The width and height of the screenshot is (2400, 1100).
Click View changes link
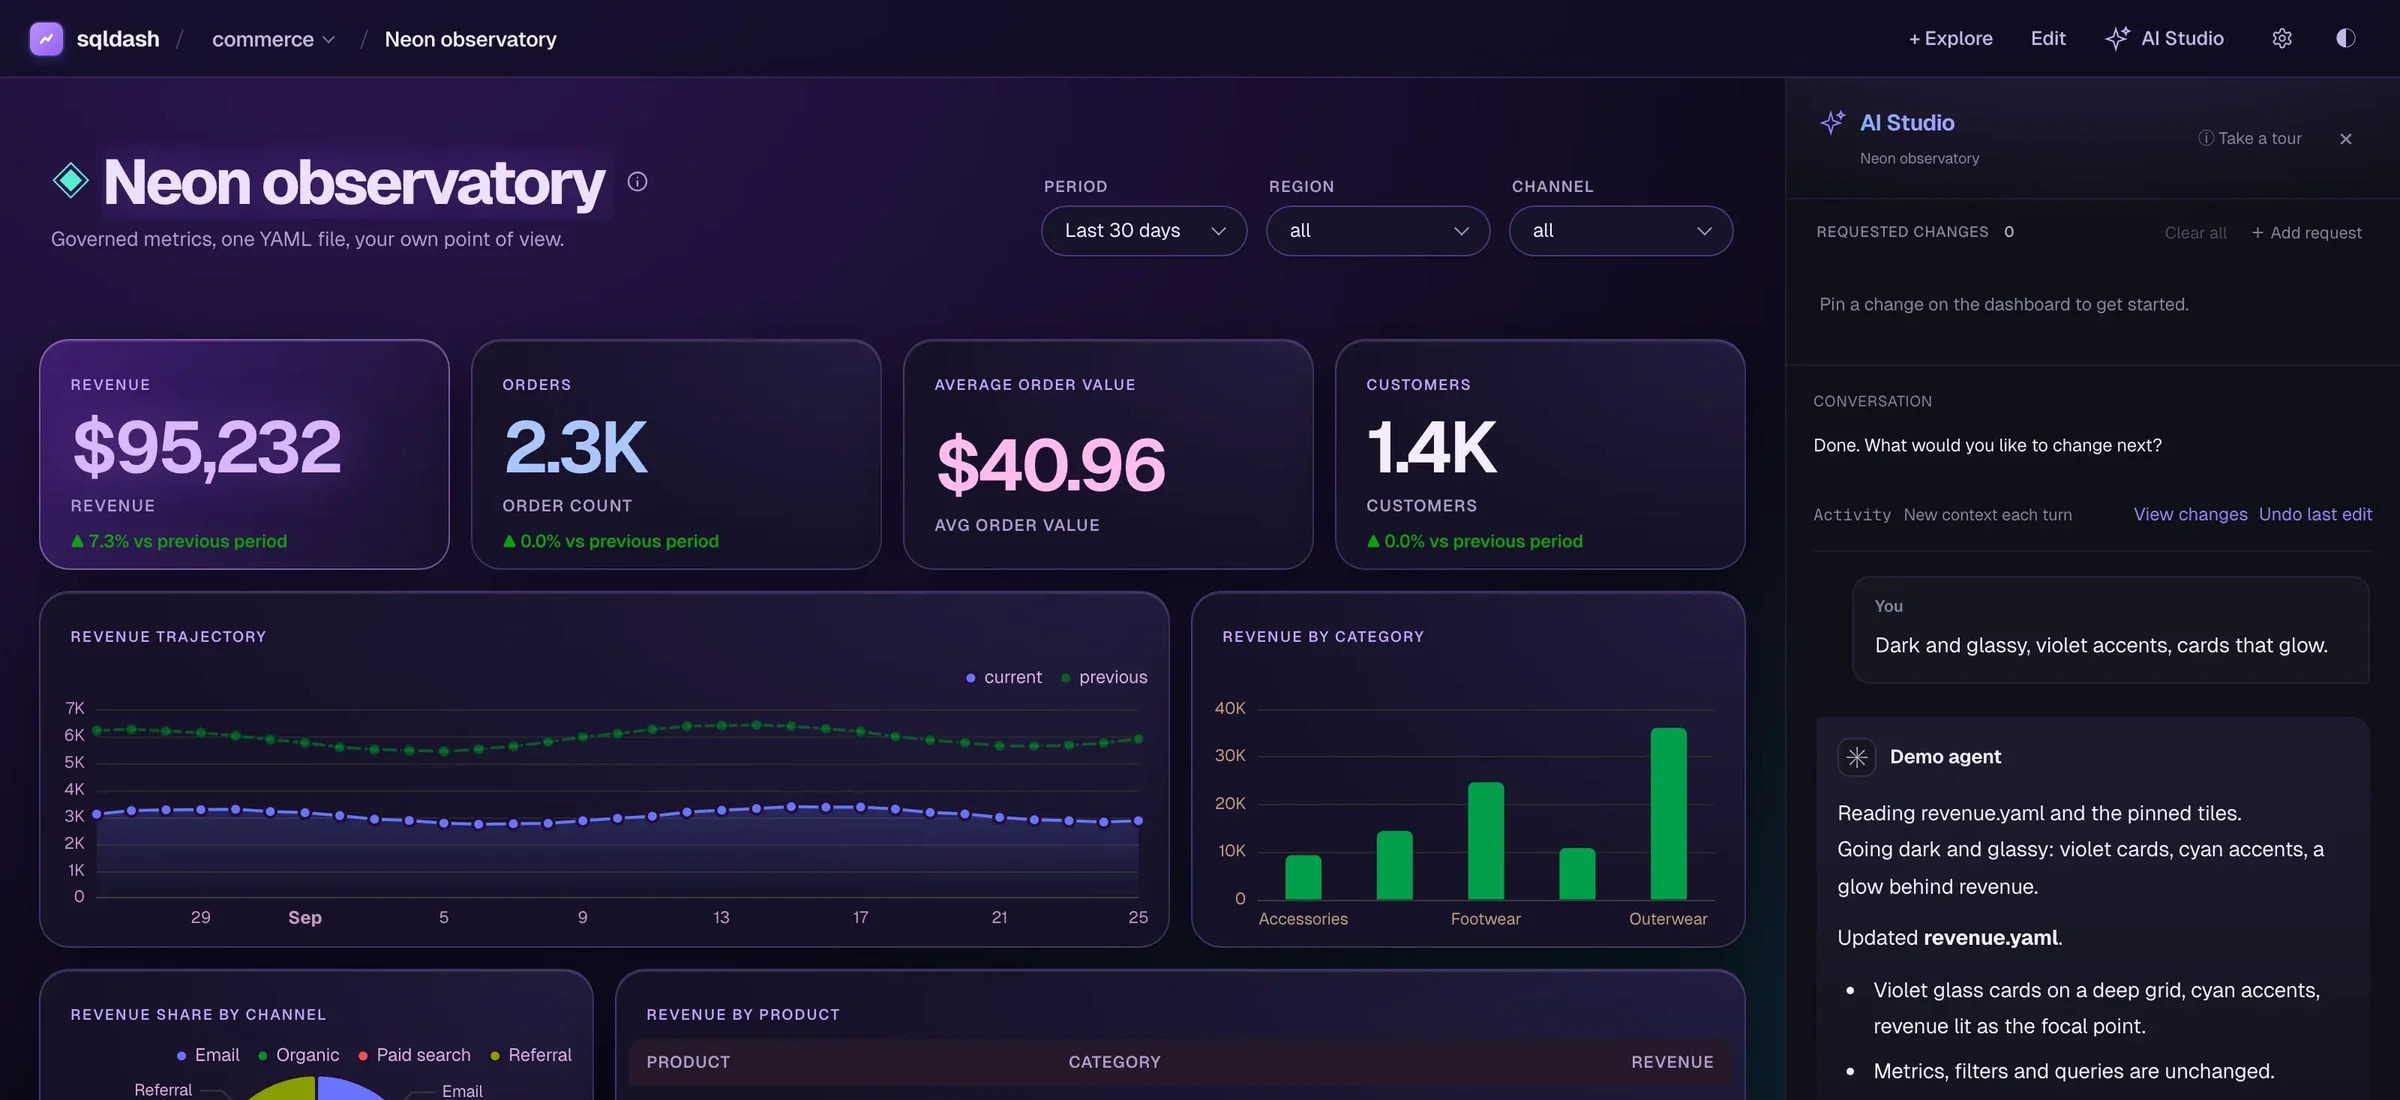click(2190, 515)
